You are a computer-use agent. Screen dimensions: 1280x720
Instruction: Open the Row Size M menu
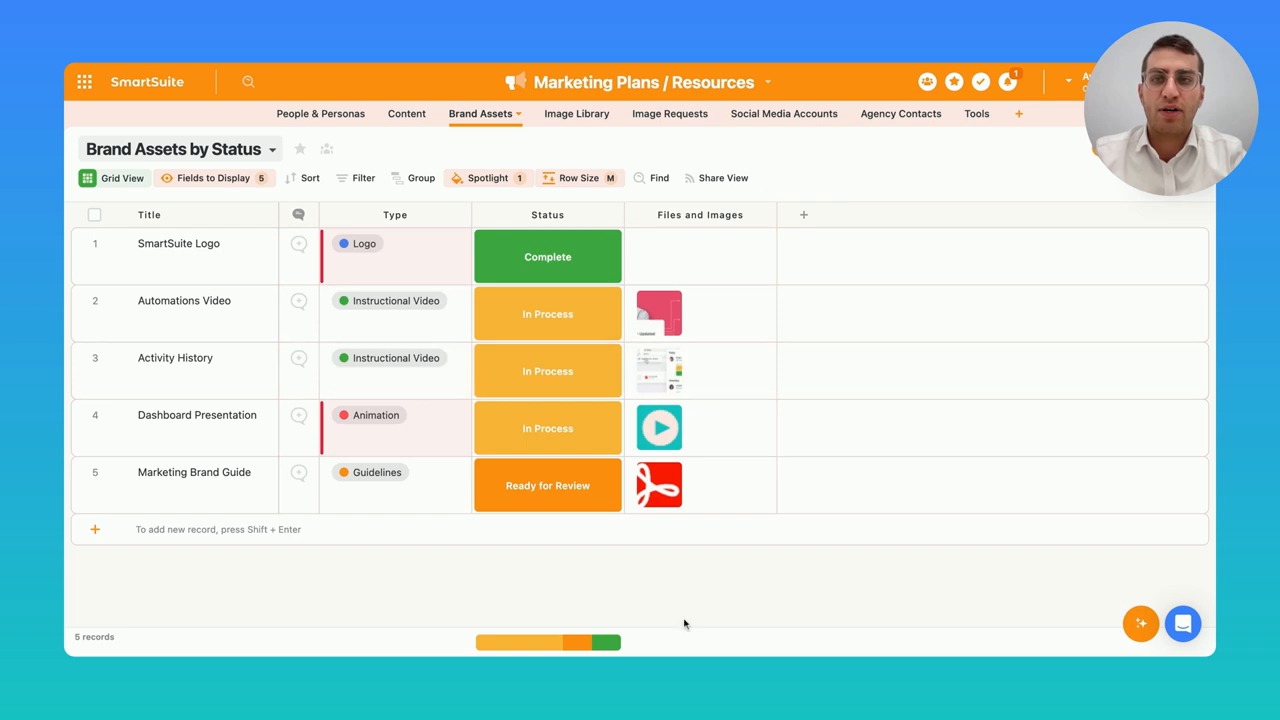click(579, 178)
